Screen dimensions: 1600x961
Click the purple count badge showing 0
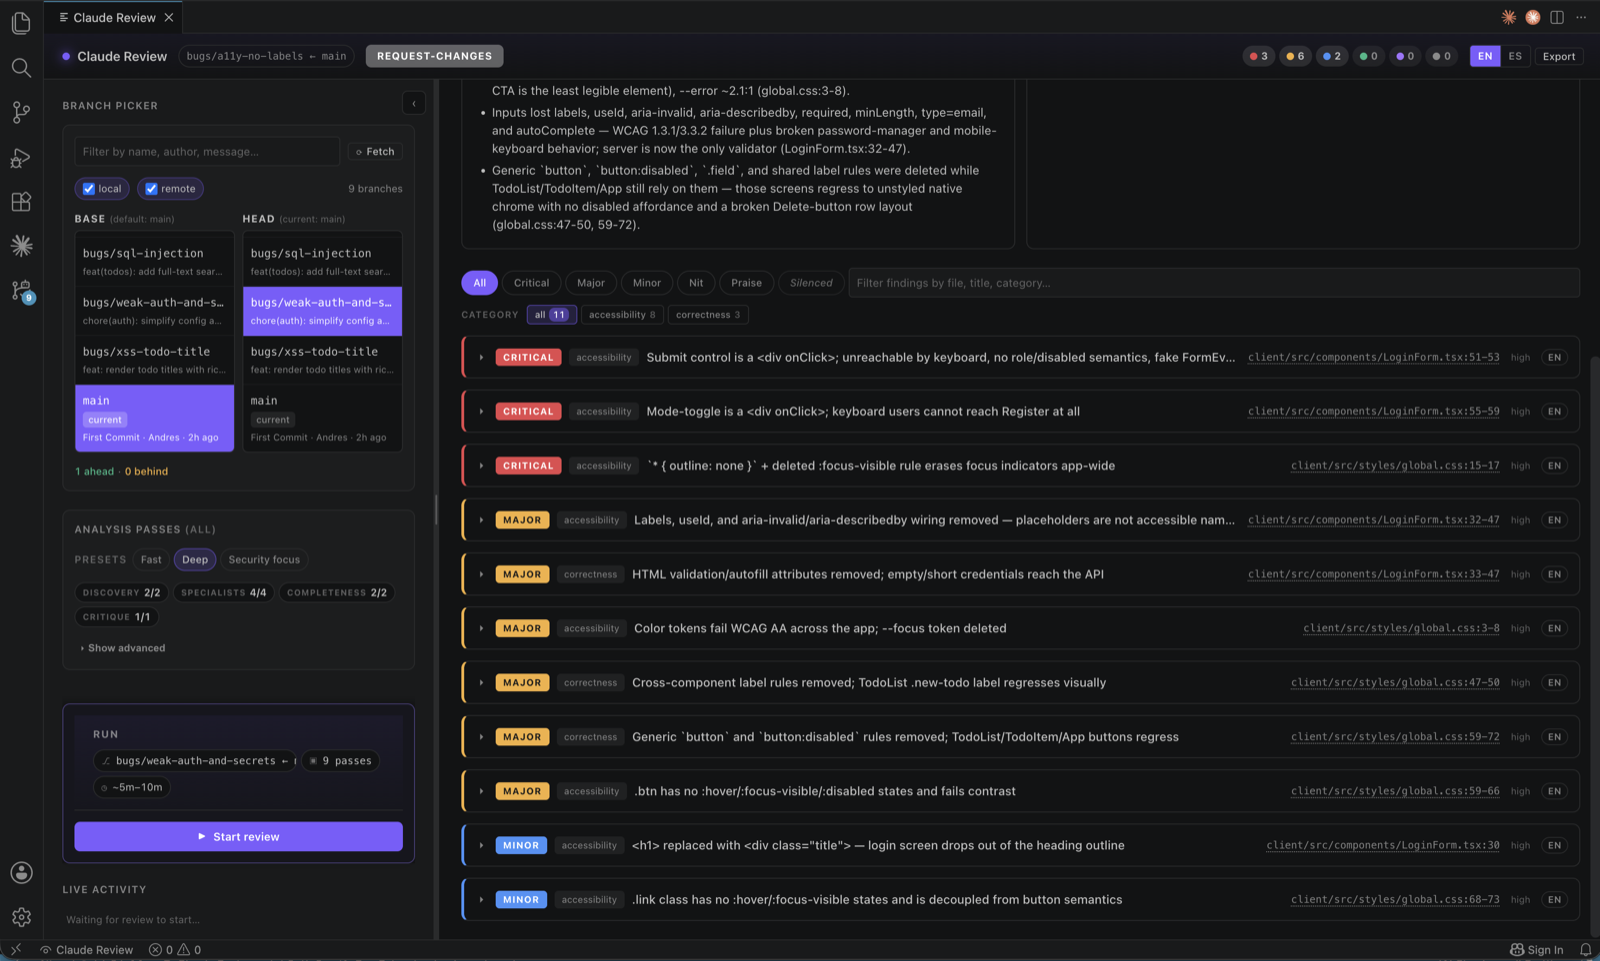pyautogui.click(x=1405, y=56)
